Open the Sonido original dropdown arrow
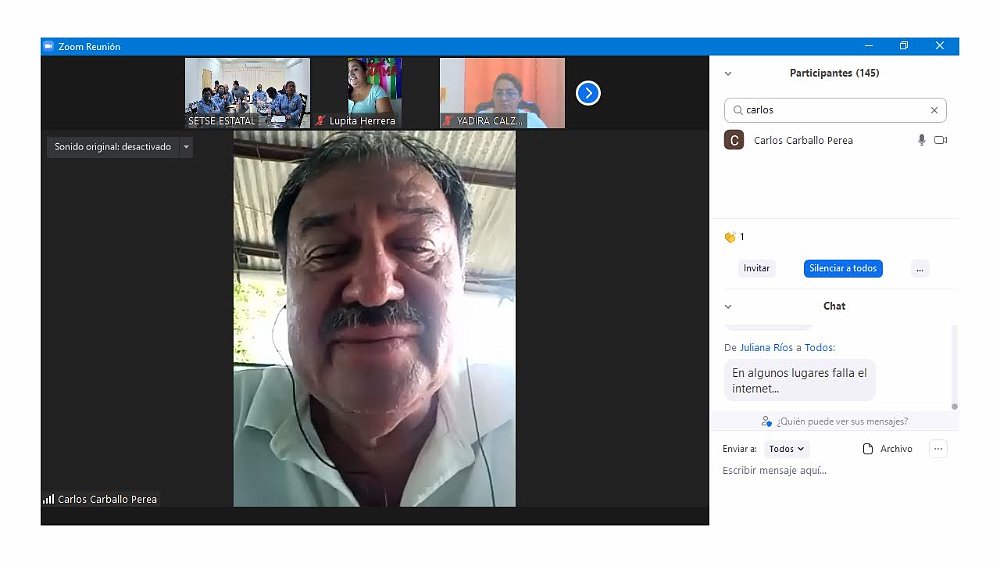Viewport: 1000px width, 563px height. 186,147
